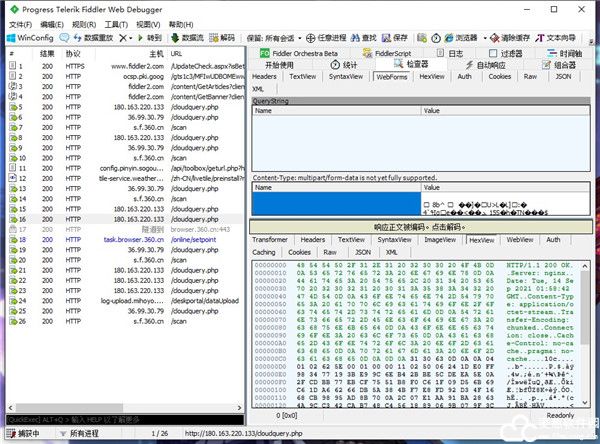Open the 规则(R) menu
Screen dimensions: 600x444
(x=84, y=24)
